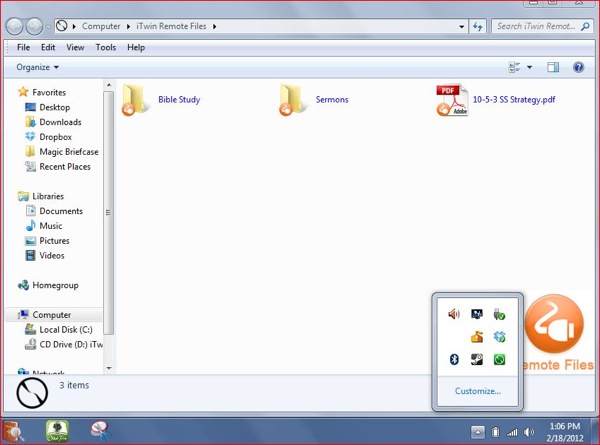600x445 pixels.
Task: Open the Tools menu
Action: tap(106, 47)
